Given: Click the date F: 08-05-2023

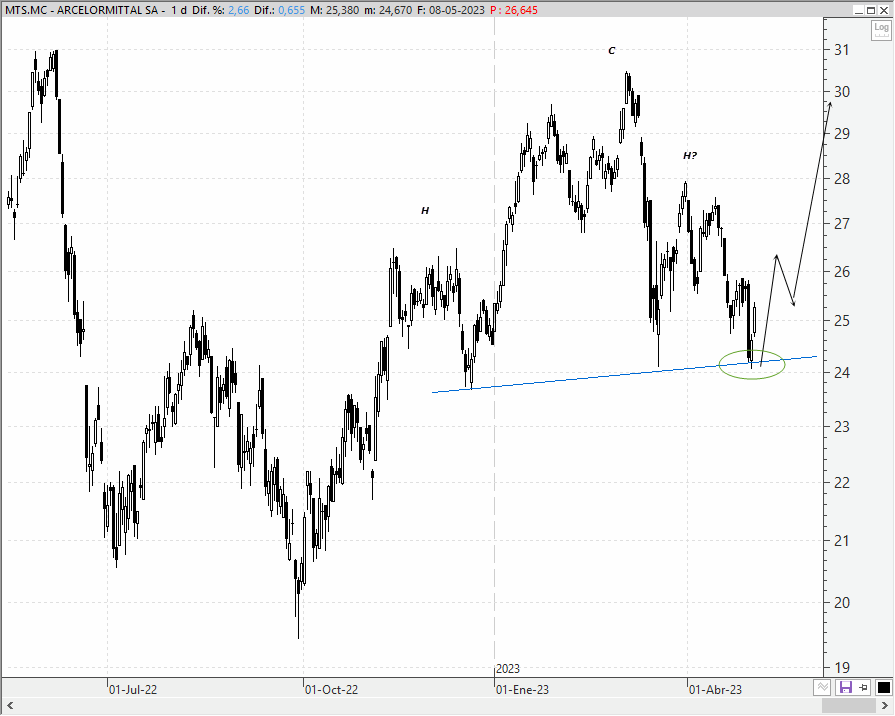Looking at the screenshot, I should (450, 10).
